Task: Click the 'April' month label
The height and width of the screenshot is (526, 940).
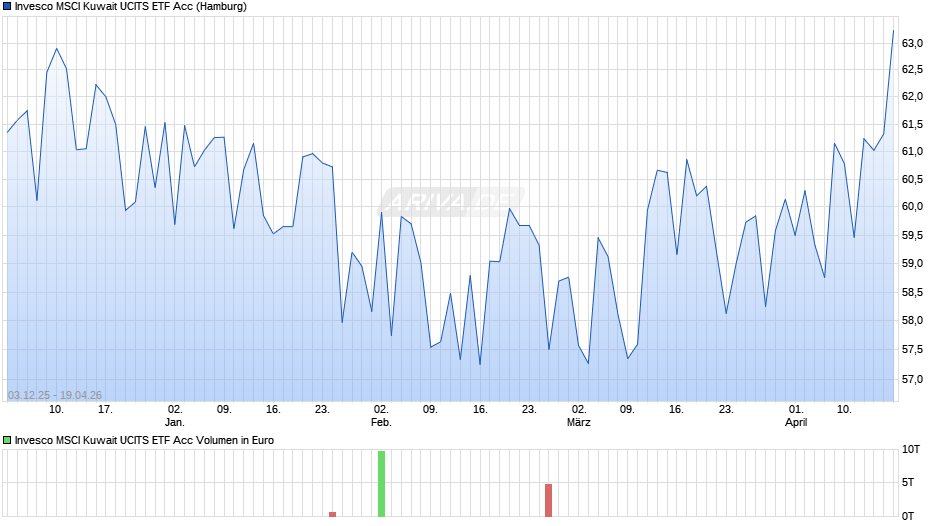Action: [796, 422]
